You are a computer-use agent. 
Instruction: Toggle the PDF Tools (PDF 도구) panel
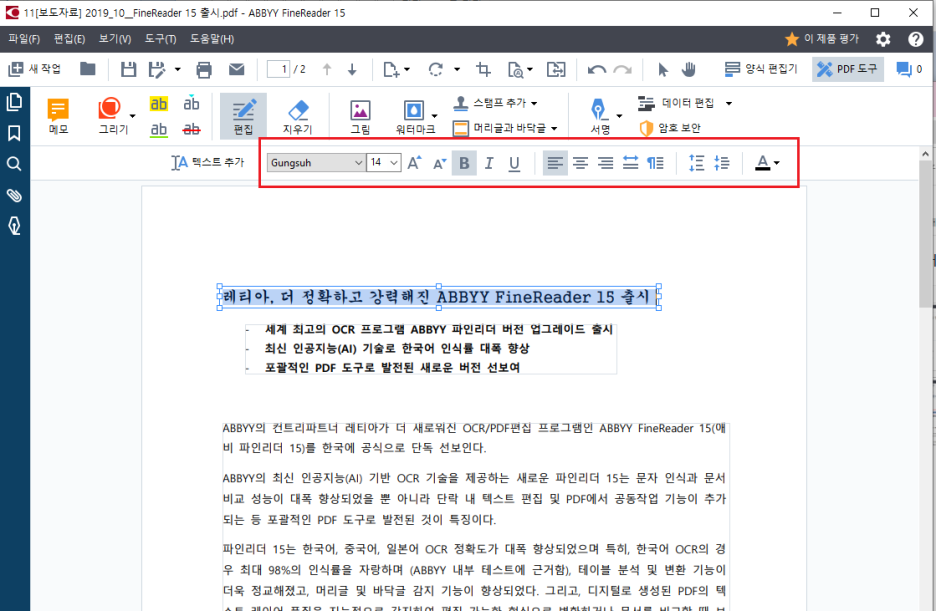pos(848,69)
